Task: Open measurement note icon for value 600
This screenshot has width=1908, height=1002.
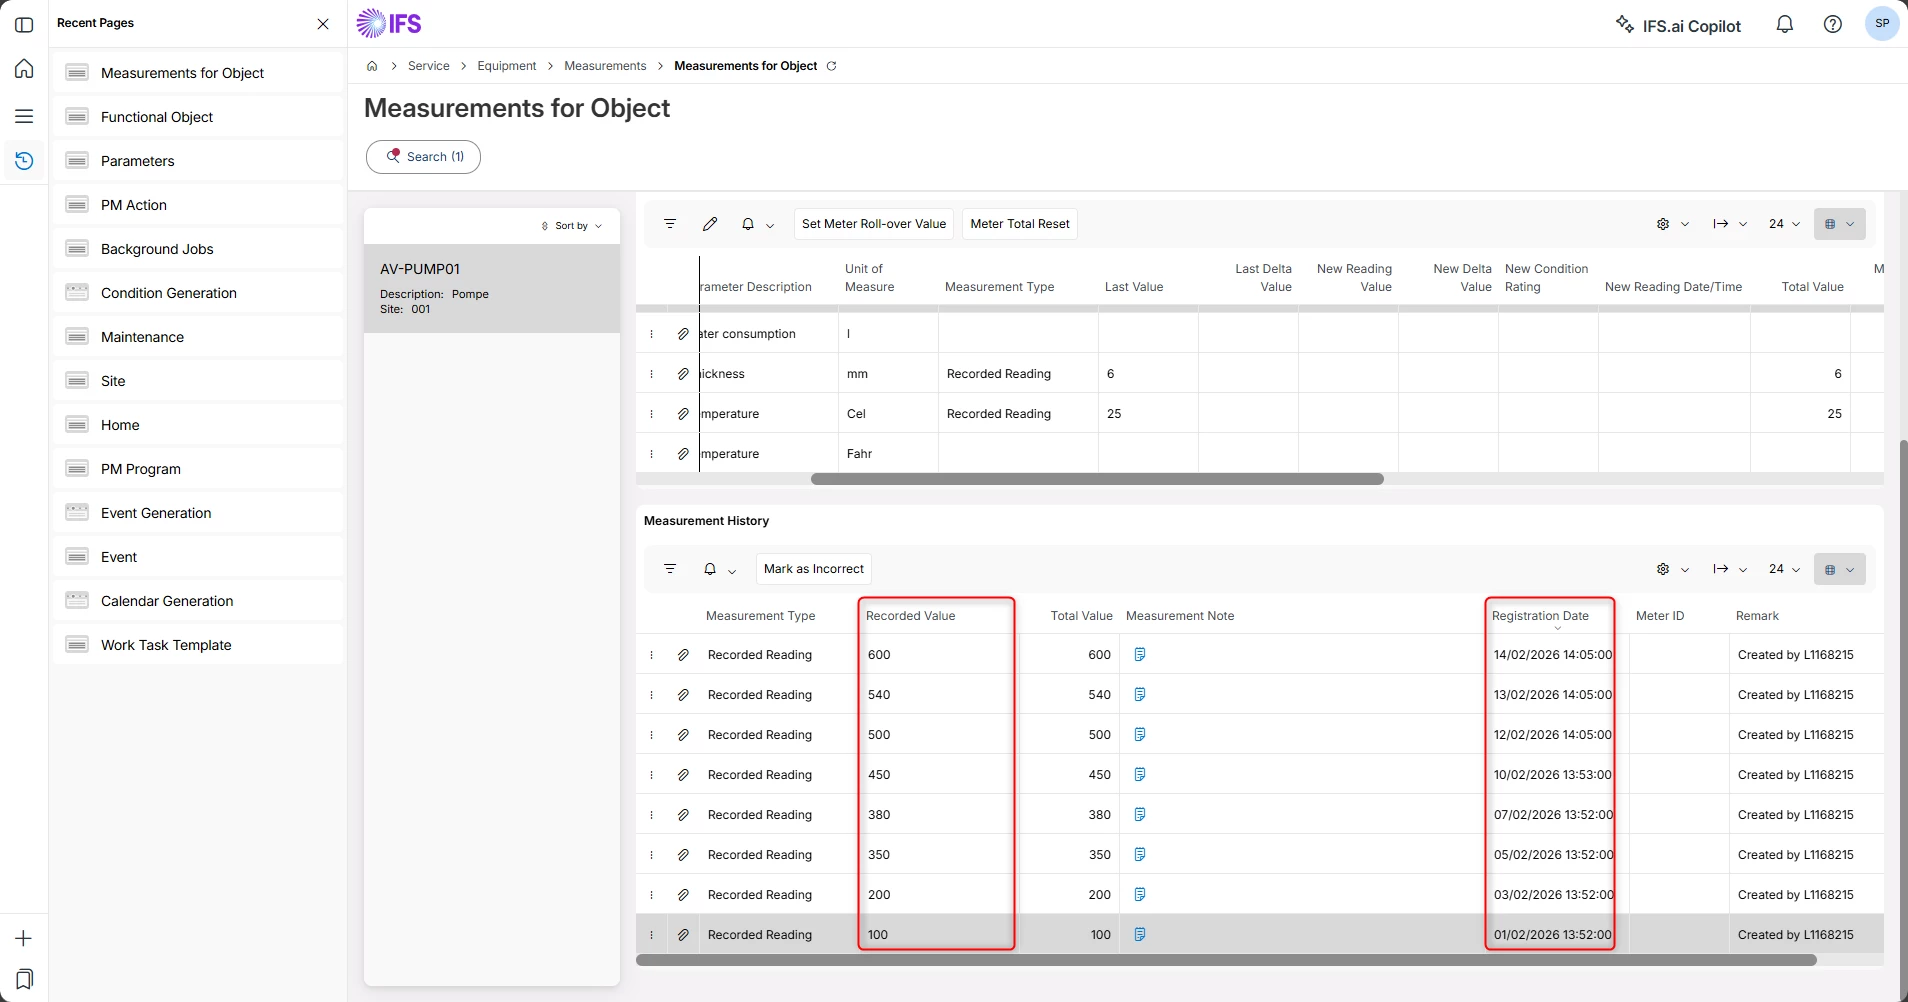Action: point(1139,655)
